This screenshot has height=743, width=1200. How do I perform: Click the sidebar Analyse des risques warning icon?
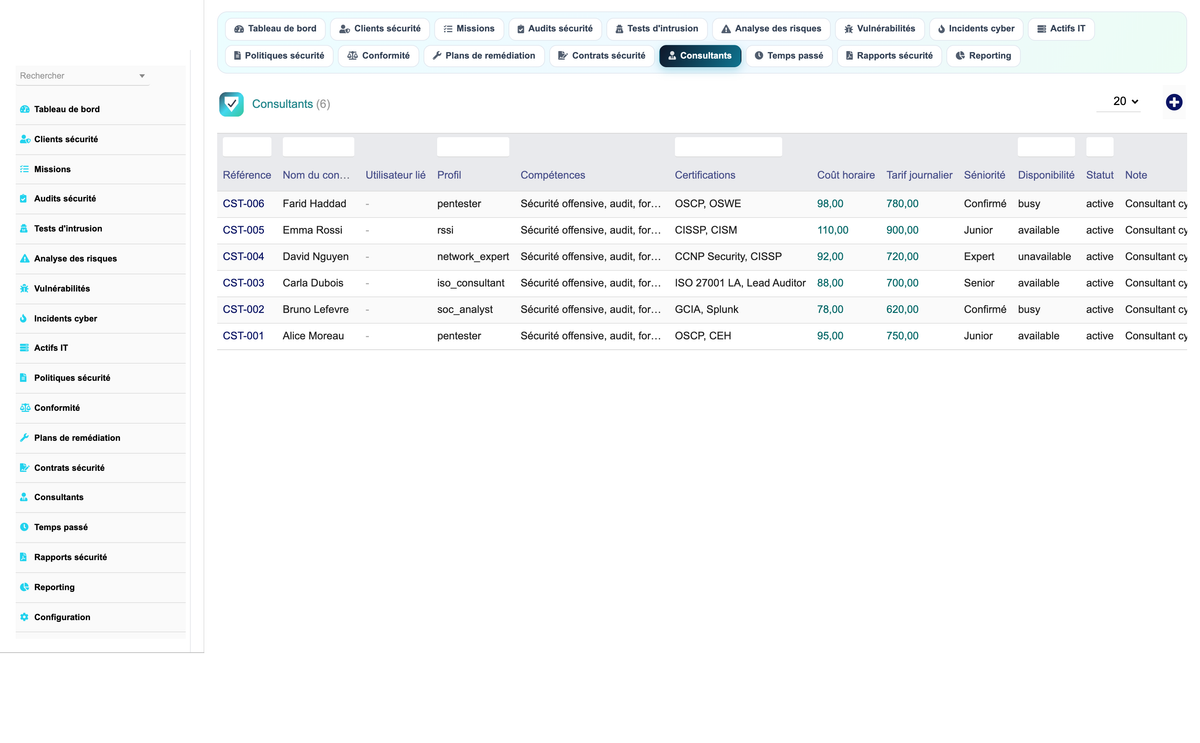(x=24, y=259)
